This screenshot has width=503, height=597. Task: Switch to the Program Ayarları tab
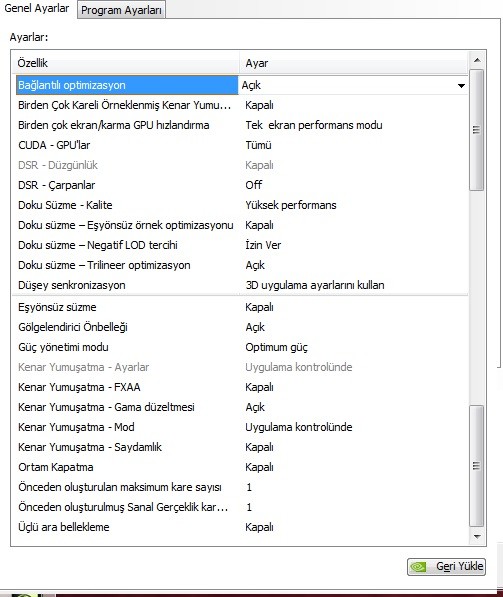121,10
